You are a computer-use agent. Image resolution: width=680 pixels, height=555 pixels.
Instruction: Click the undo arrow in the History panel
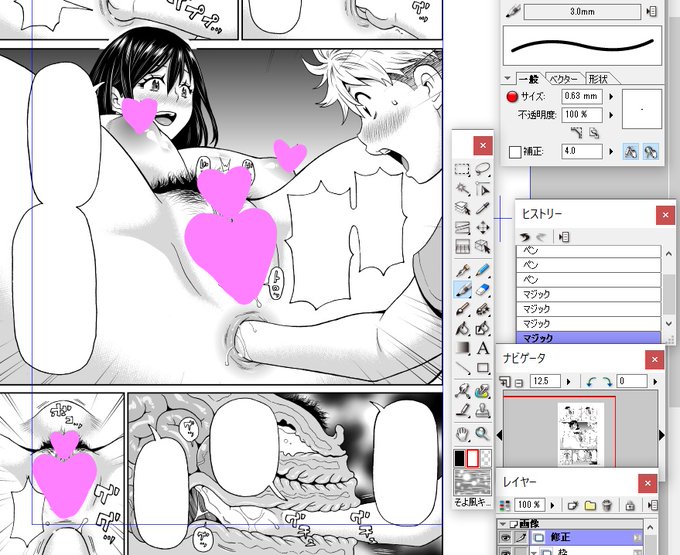coord(525,237)
